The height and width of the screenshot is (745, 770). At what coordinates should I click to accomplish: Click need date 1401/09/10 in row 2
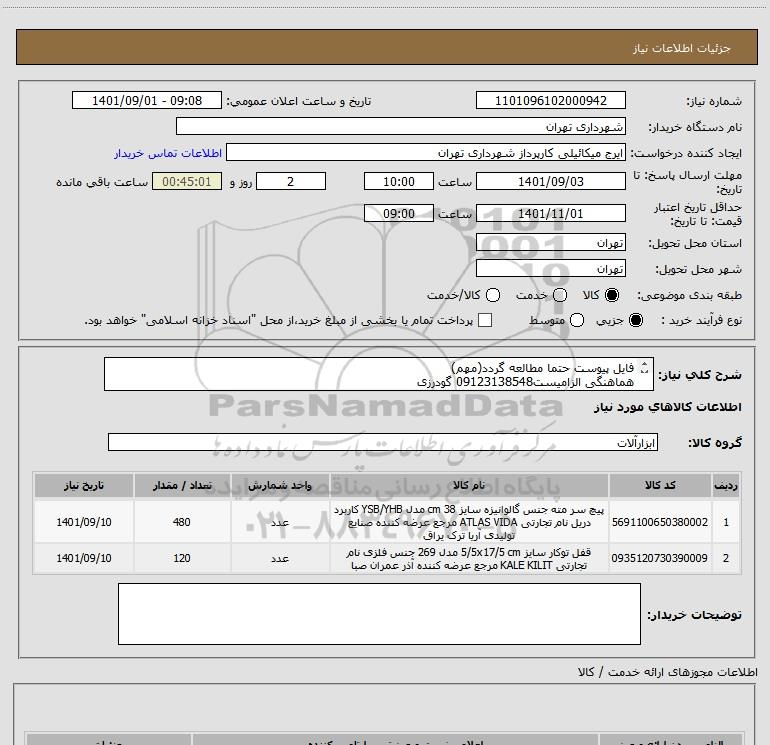83,558
